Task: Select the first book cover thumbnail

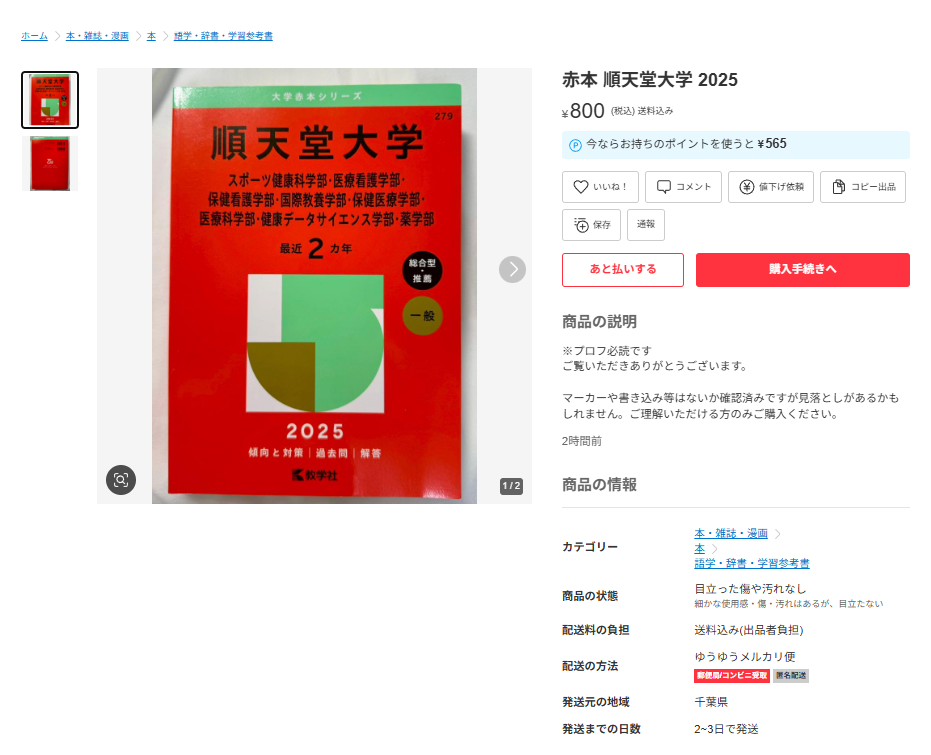Action: click(50, 100)
